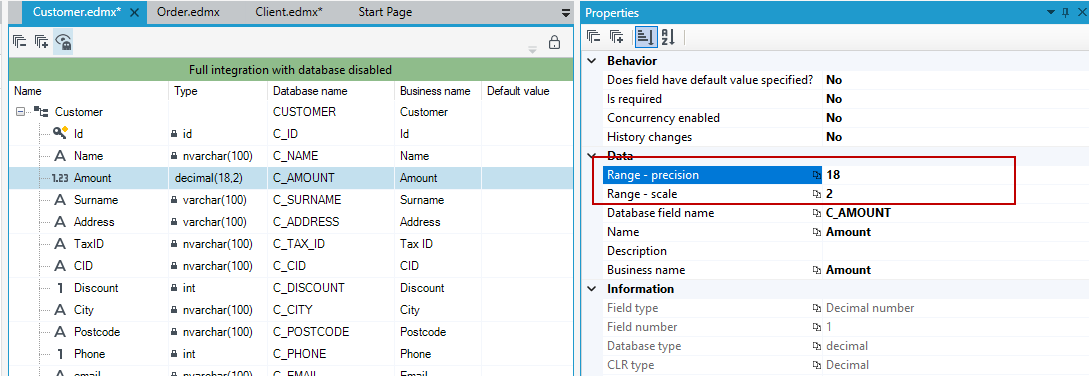
Task: Click the padlock icon in the editor toolbar
Action: coord(554,43)
